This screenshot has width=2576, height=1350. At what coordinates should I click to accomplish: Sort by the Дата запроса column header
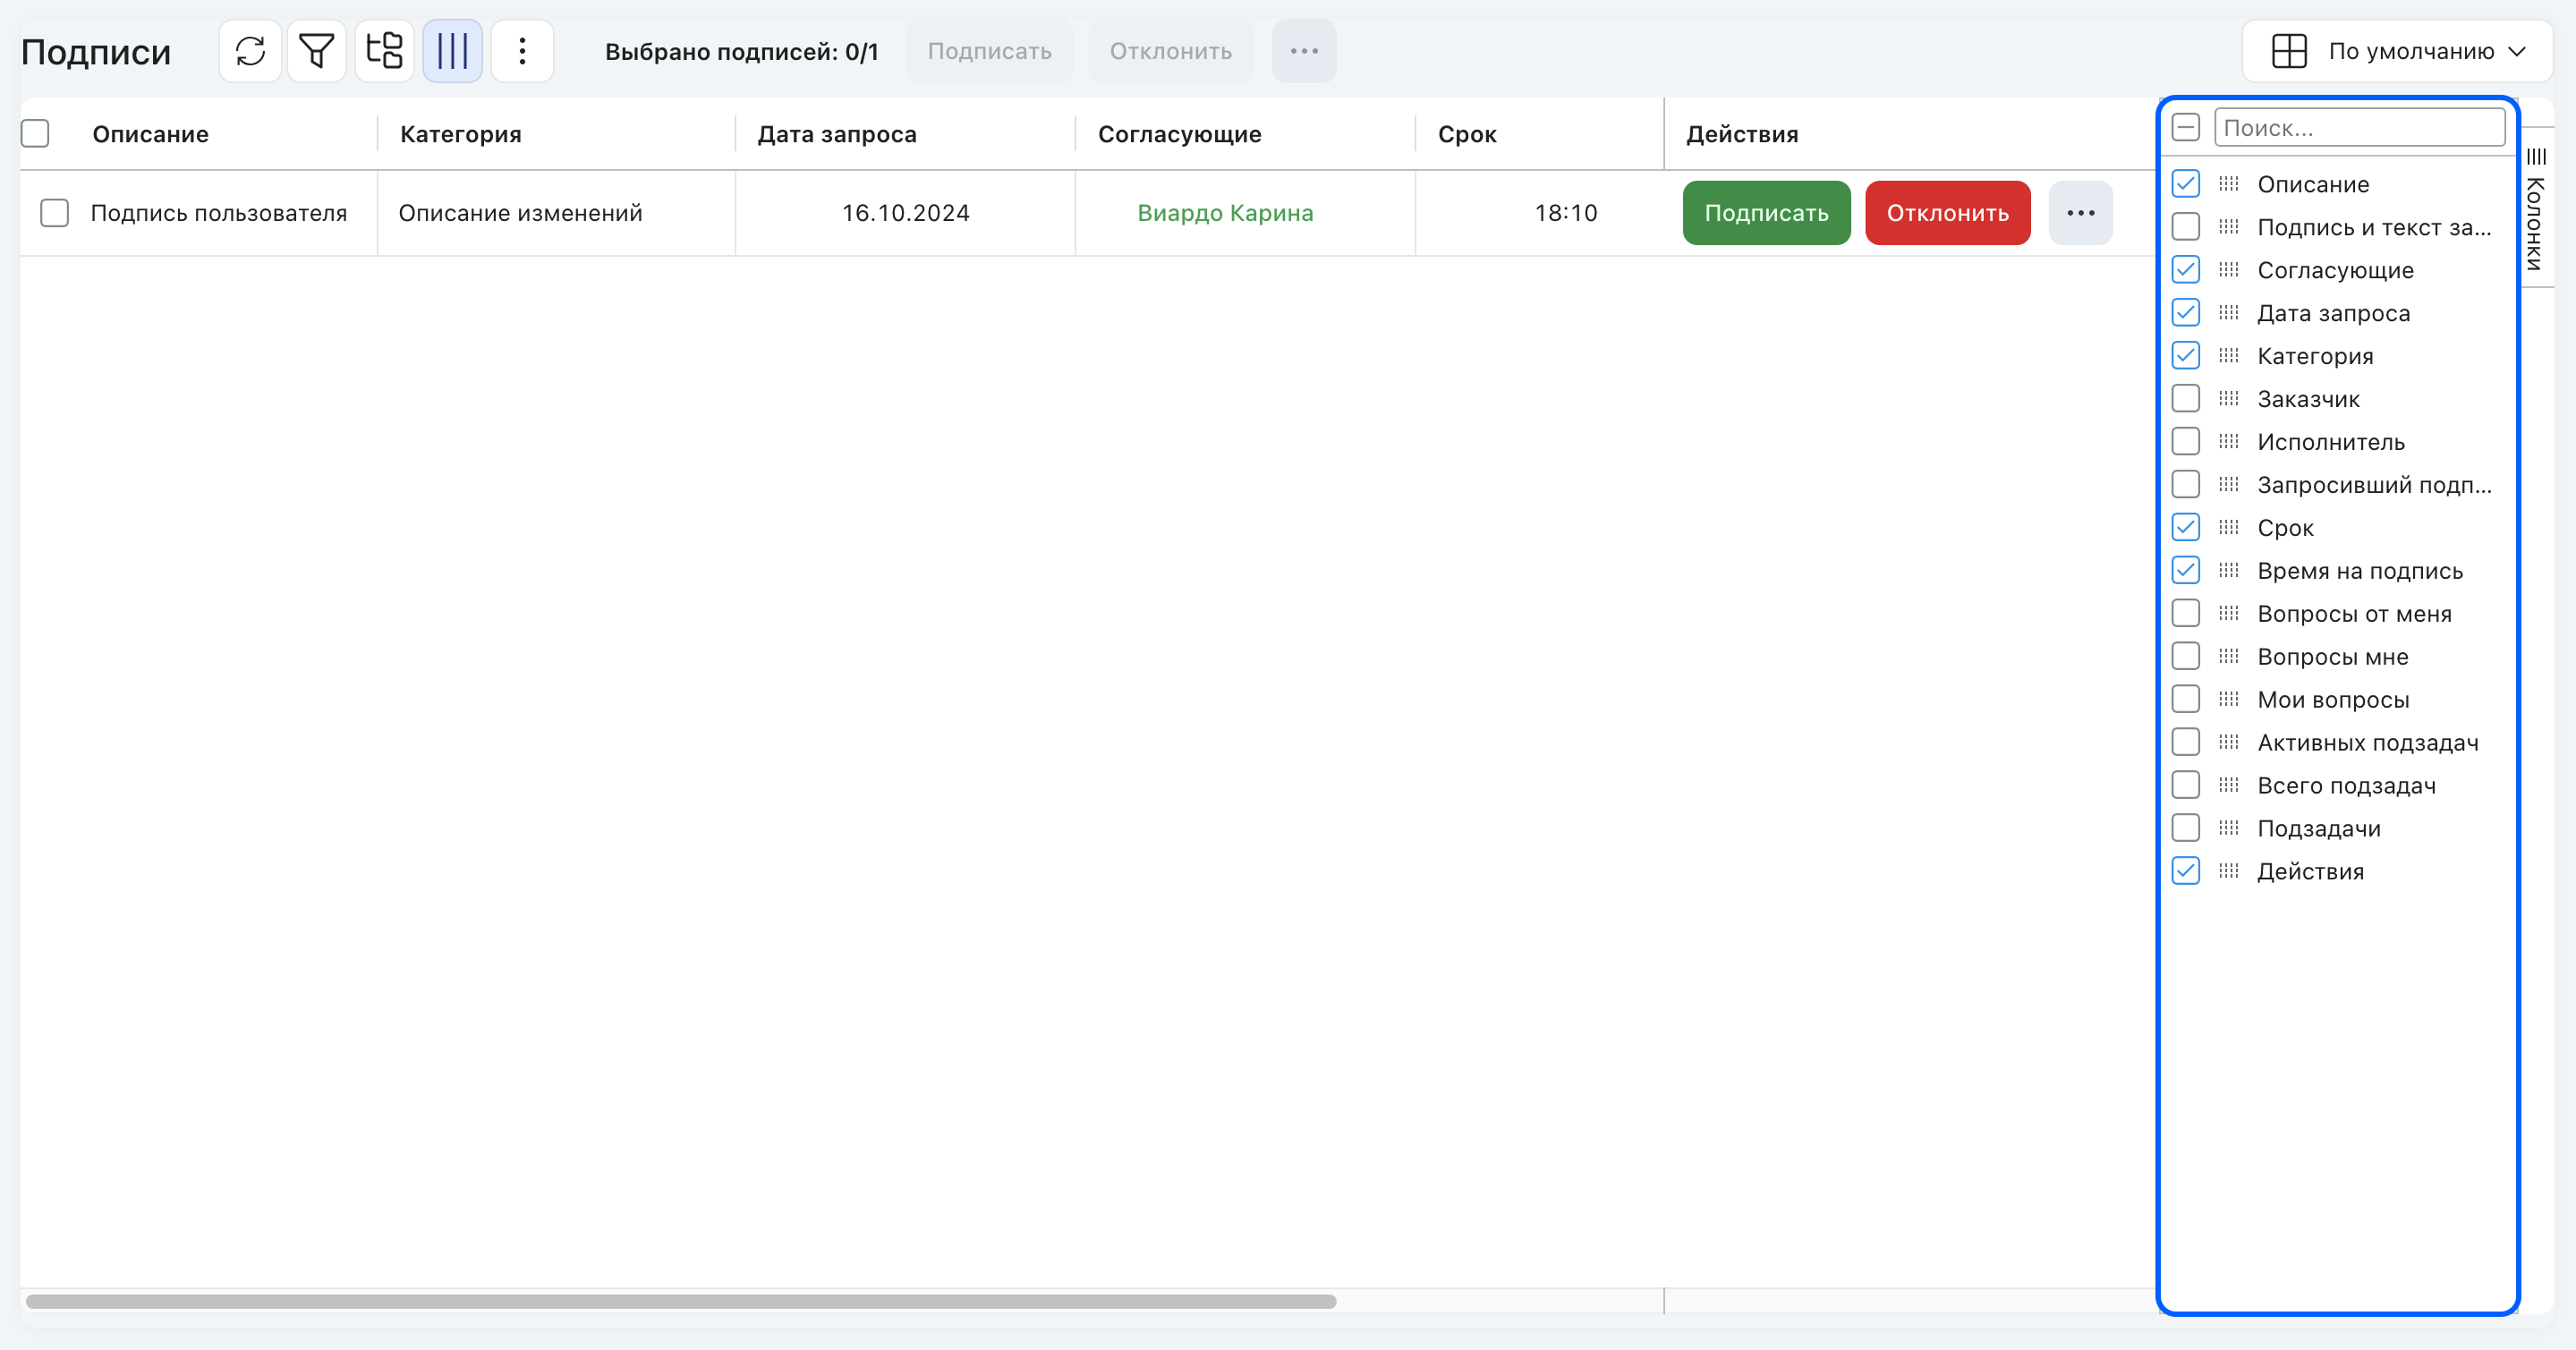tap(837, 134)
